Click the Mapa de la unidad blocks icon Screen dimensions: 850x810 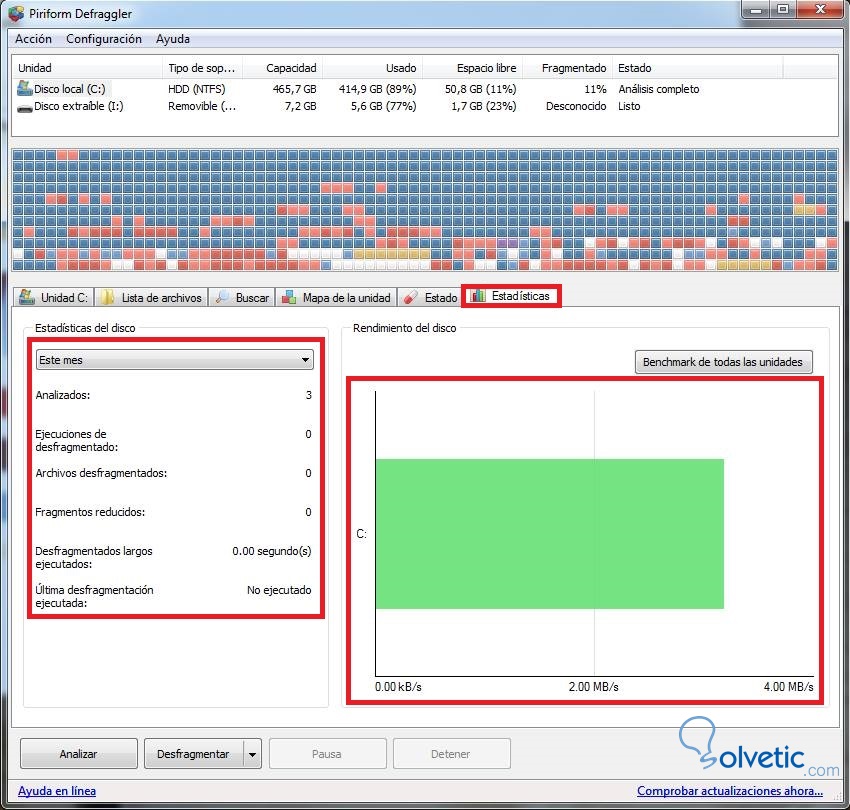289,297
